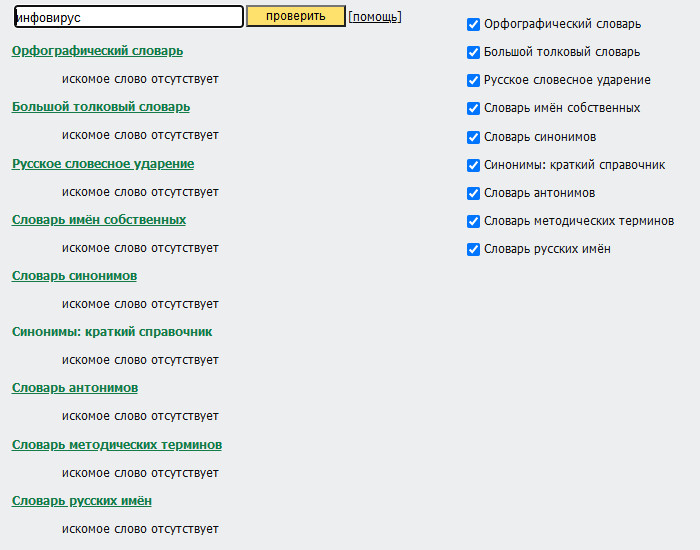Viewport: 700px width, 550px height.
Task: Click the yellow проверить button
Action: [x=296, y=16]
